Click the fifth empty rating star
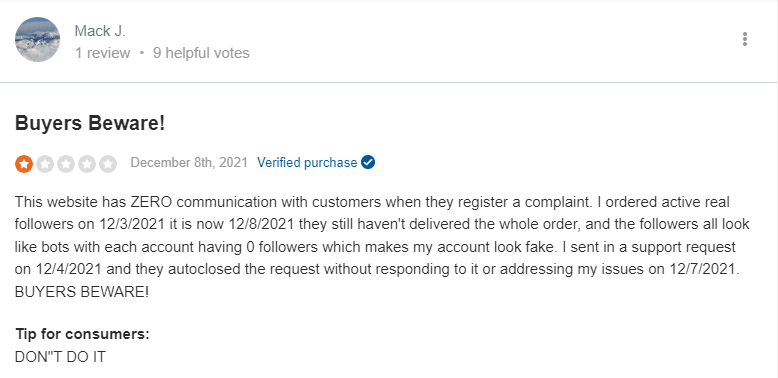Viewport: 778px width, 378px height. (108, 164)
